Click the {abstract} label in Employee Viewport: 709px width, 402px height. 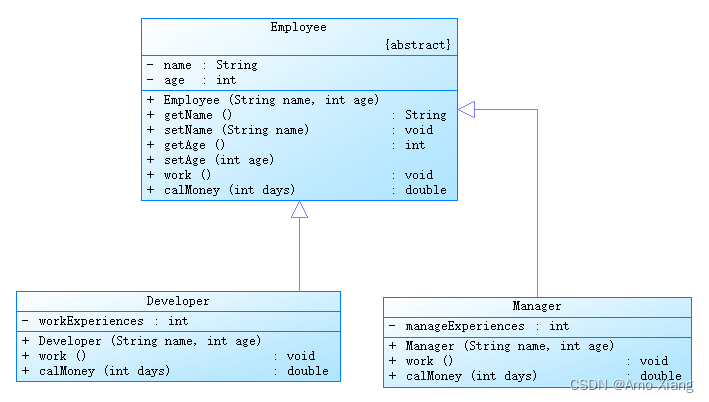pos(418,45)
